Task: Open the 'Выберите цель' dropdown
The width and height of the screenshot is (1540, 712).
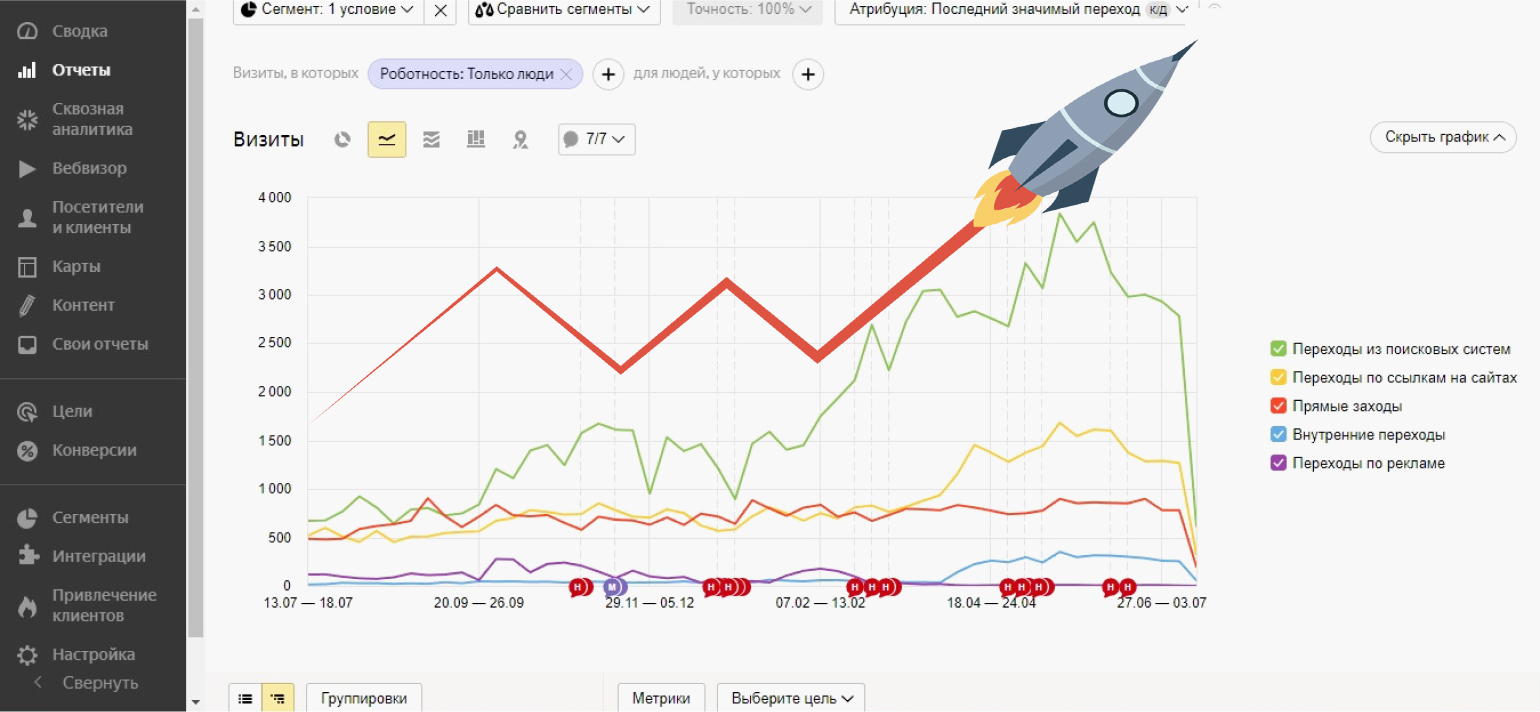Action: pyautogui.click(x=791, y=698)
